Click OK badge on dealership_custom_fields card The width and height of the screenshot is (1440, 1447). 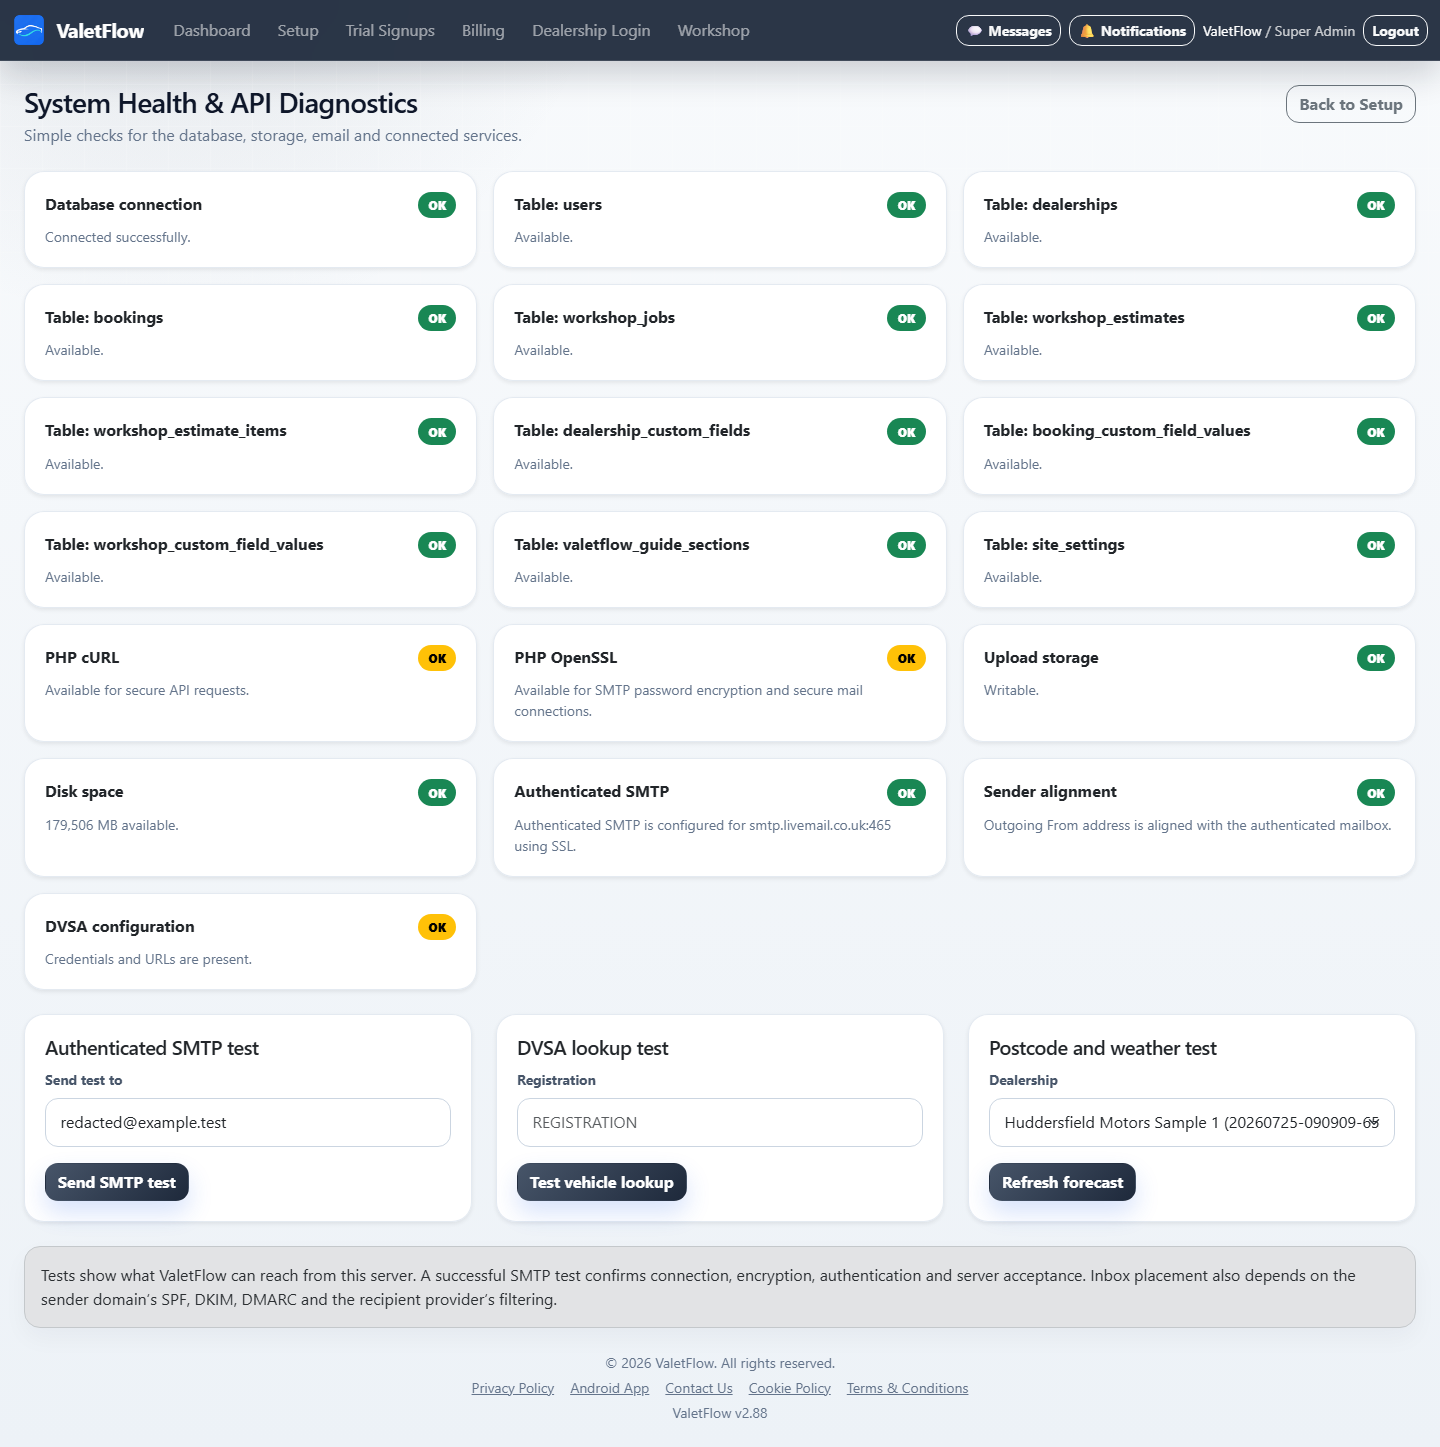(906, 432)
